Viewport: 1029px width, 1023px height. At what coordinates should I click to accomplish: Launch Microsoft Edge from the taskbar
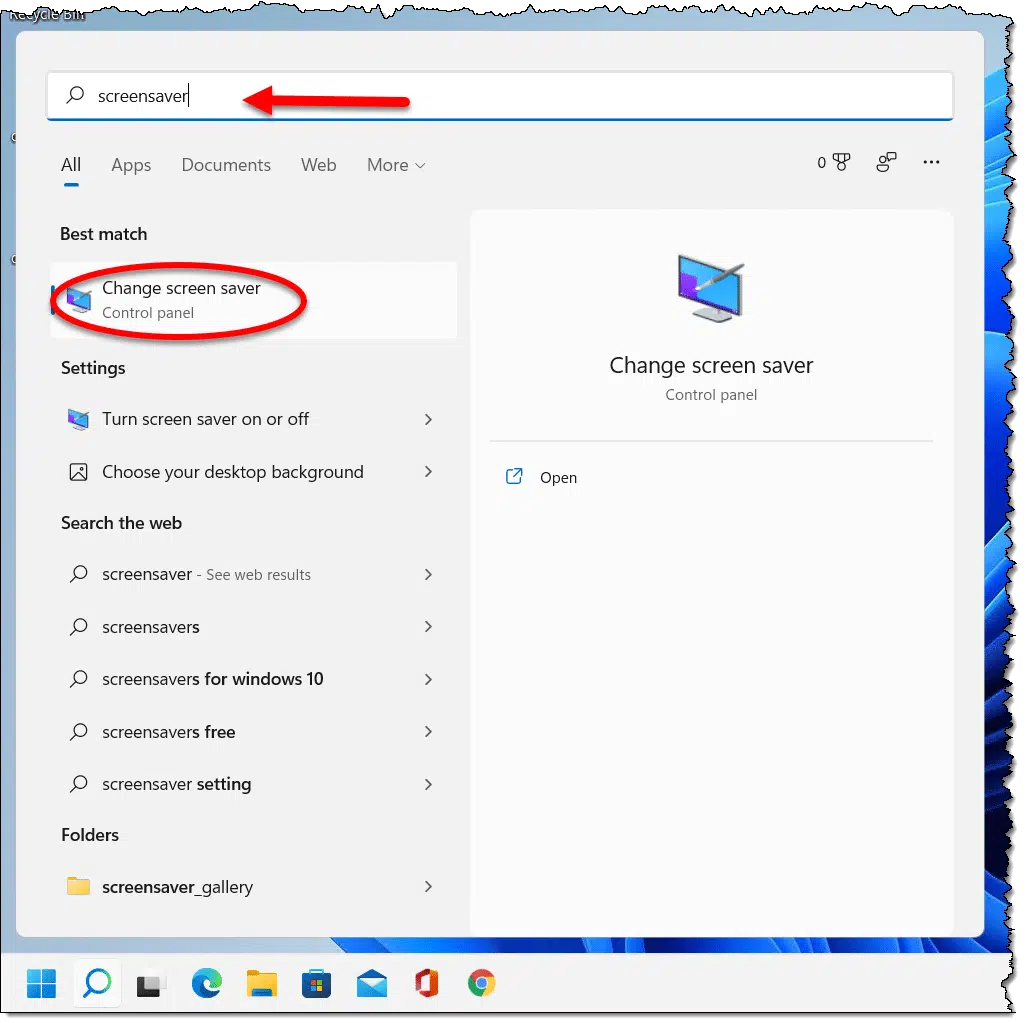[207, 985]
